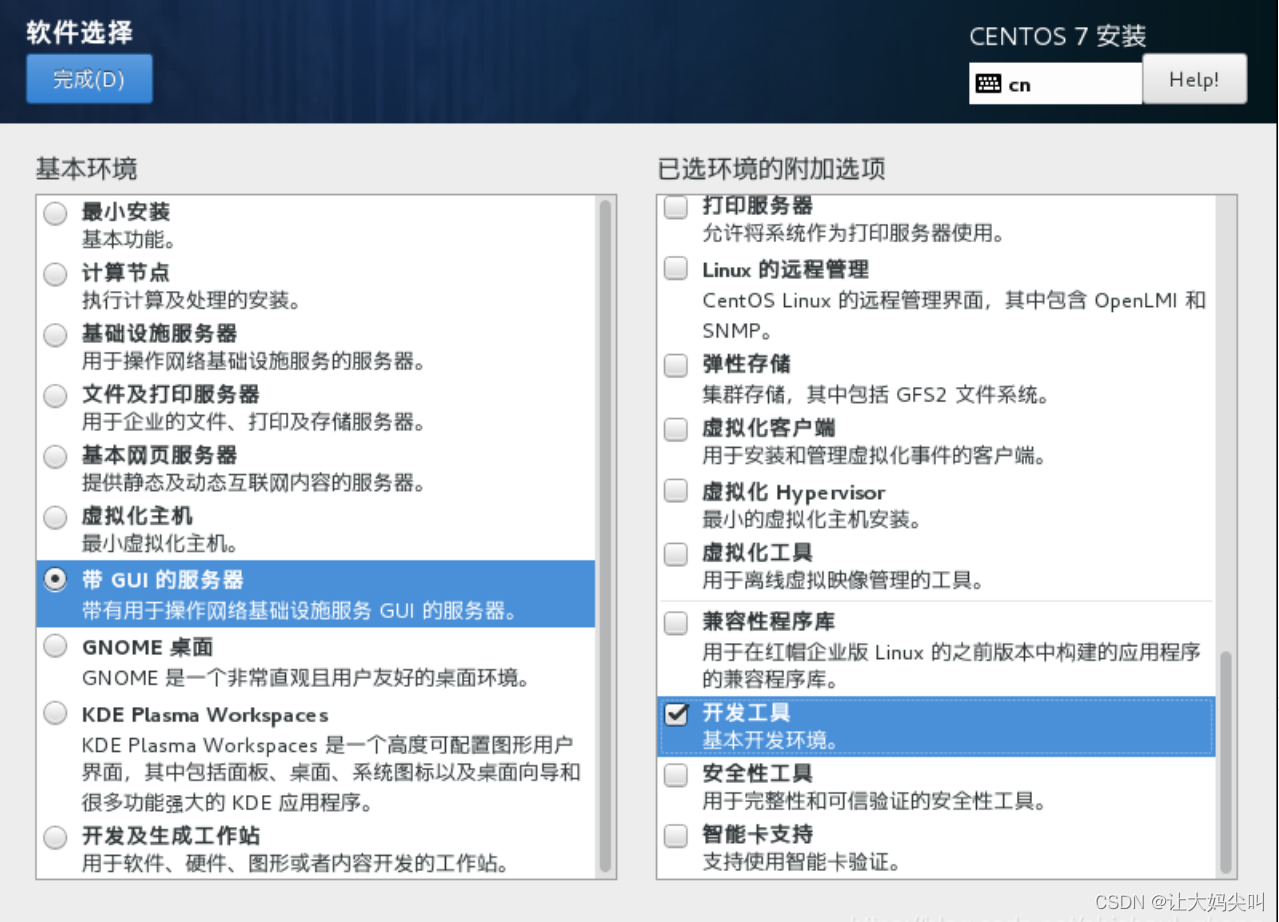Click the description 基本开发环境。

coord(771,740)
